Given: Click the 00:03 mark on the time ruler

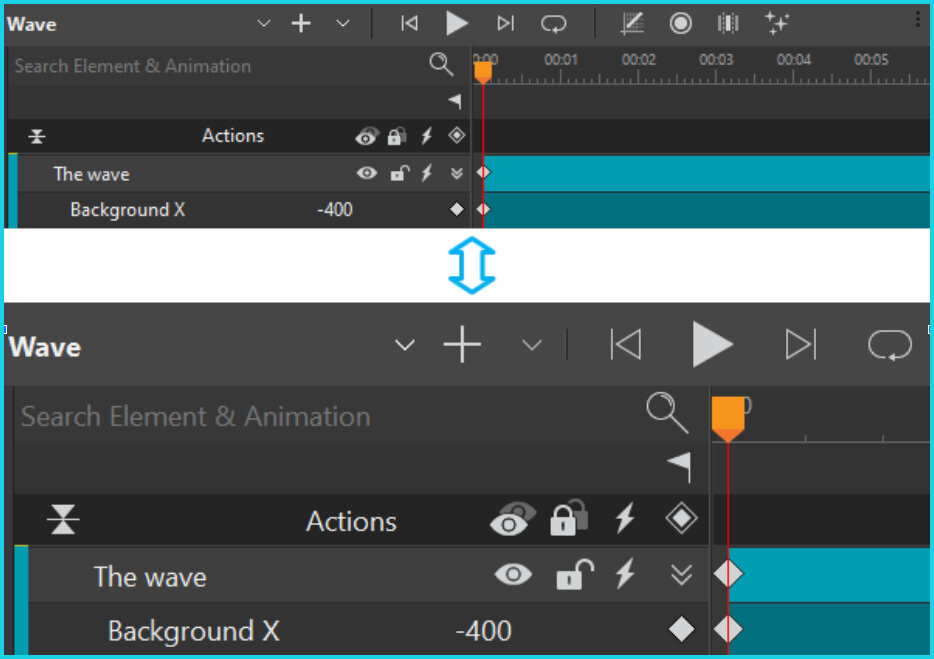Looking at the screenshot, I should (716, 60).
